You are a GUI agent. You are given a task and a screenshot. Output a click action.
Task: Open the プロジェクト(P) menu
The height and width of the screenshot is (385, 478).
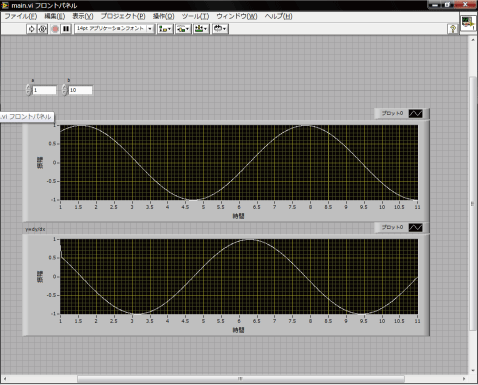(123, 16)
